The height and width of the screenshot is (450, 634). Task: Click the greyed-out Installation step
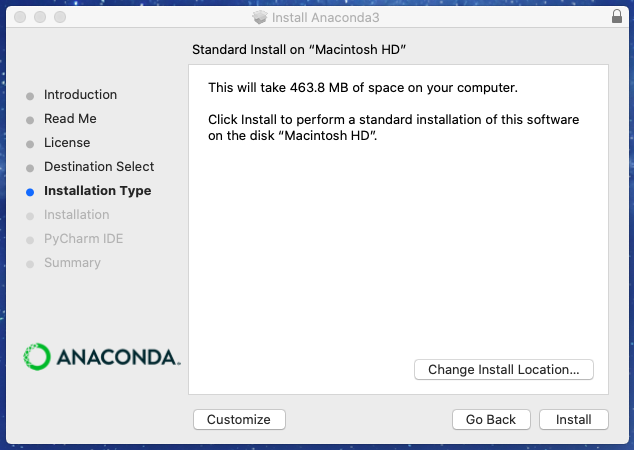(77, 215)
